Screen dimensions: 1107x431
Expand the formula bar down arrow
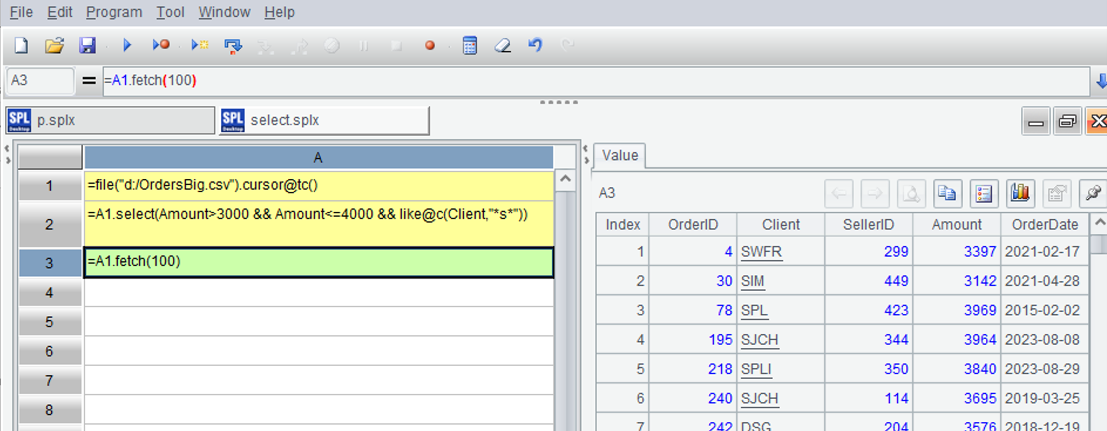pyautogui.click(x=1100, y=82)
